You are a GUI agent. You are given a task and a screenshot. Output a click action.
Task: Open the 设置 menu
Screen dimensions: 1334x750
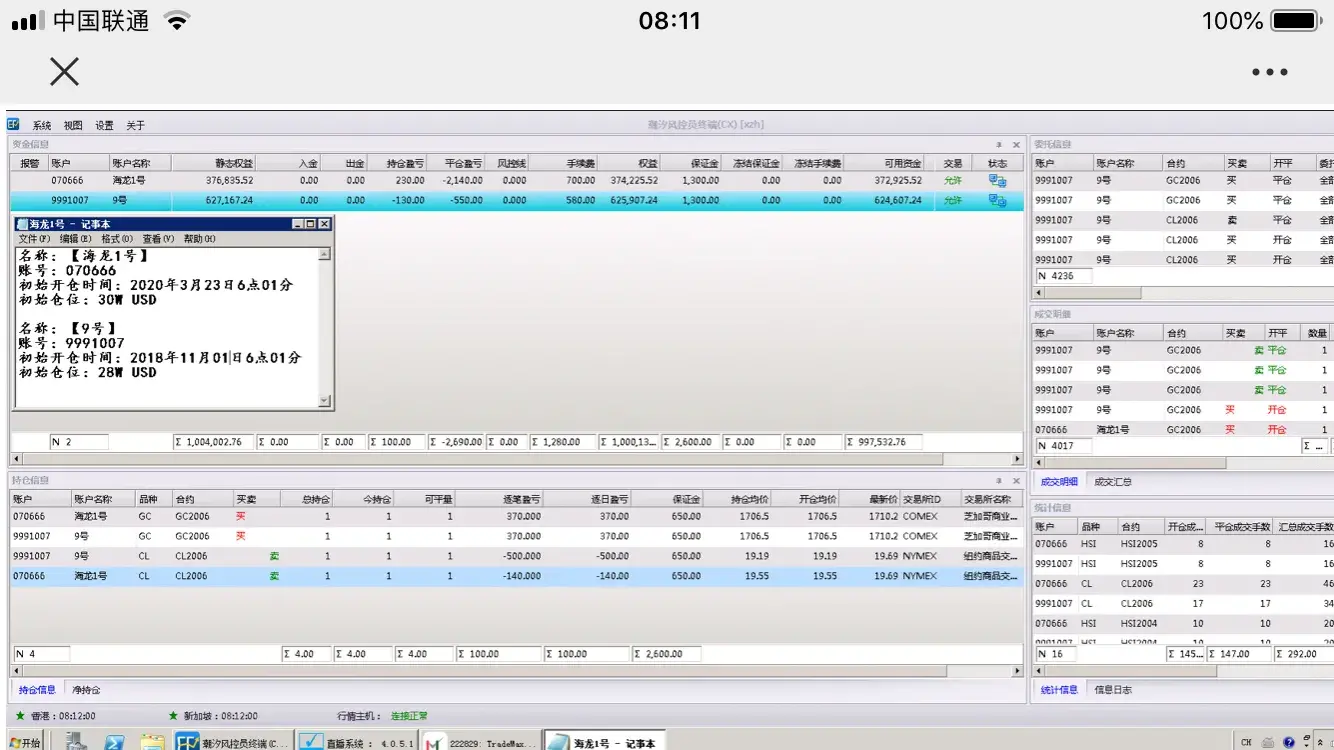(x=105, y=125)
